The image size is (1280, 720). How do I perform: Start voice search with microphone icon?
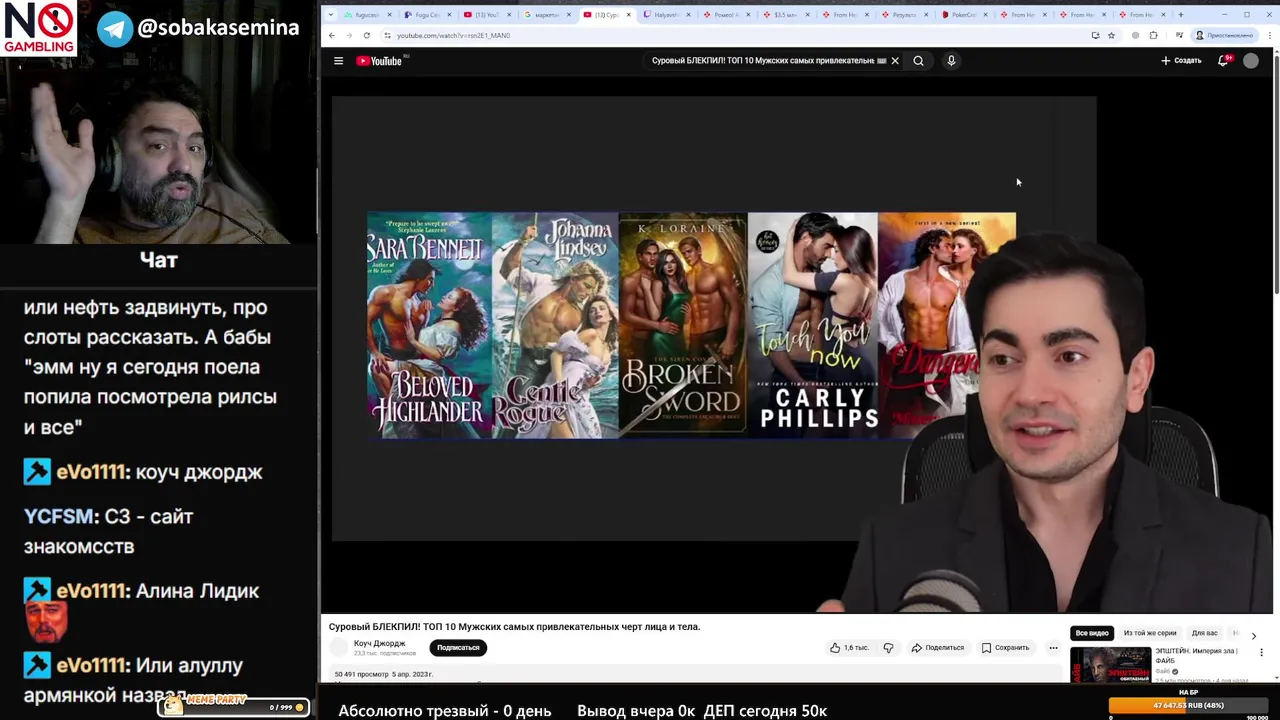tap(951, 61)
